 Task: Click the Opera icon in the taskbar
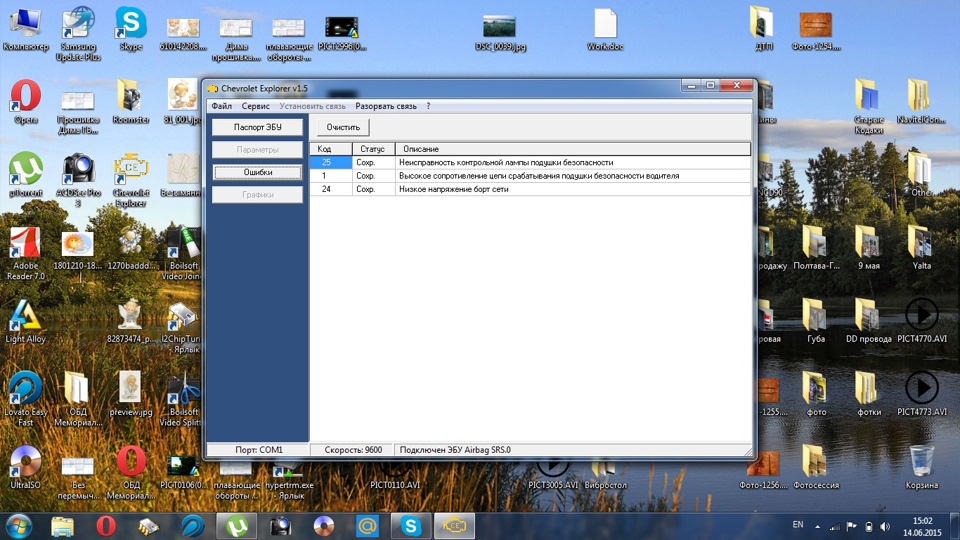click(x=105, y=526)
